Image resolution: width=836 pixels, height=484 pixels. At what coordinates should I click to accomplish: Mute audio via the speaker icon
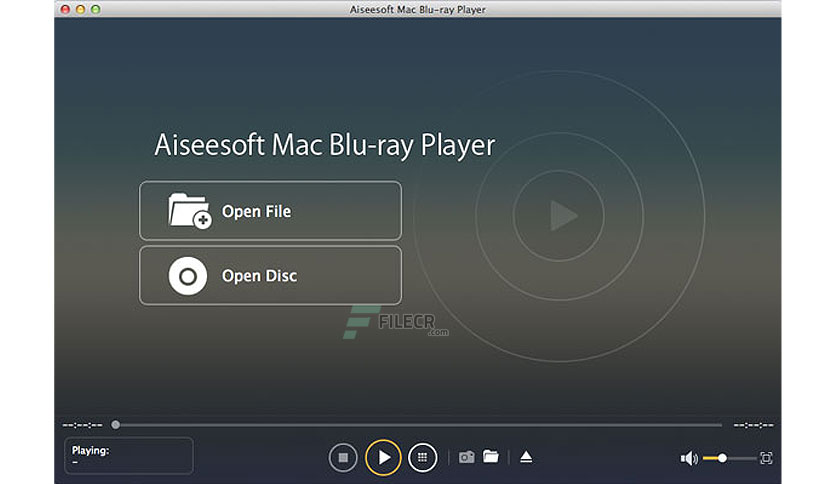click(x=689, y=458)
